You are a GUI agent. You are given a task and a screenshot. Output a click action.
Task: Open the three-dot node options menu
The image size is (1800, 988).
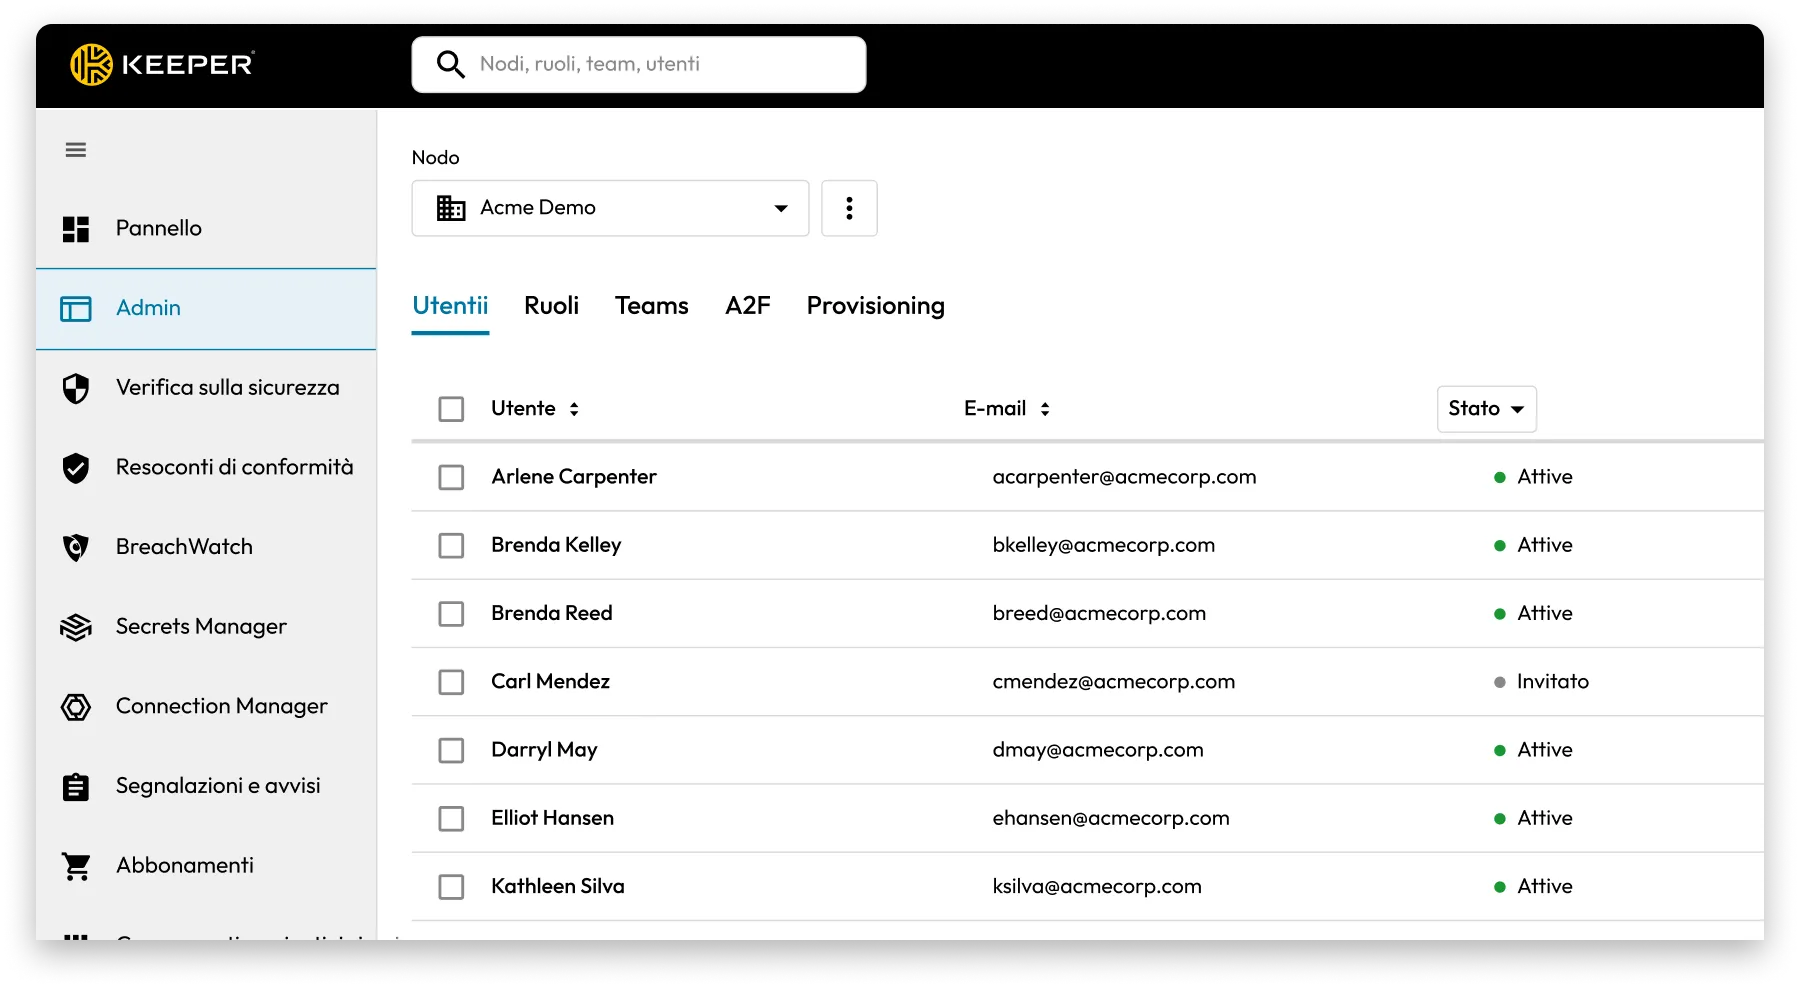point(849,208)
